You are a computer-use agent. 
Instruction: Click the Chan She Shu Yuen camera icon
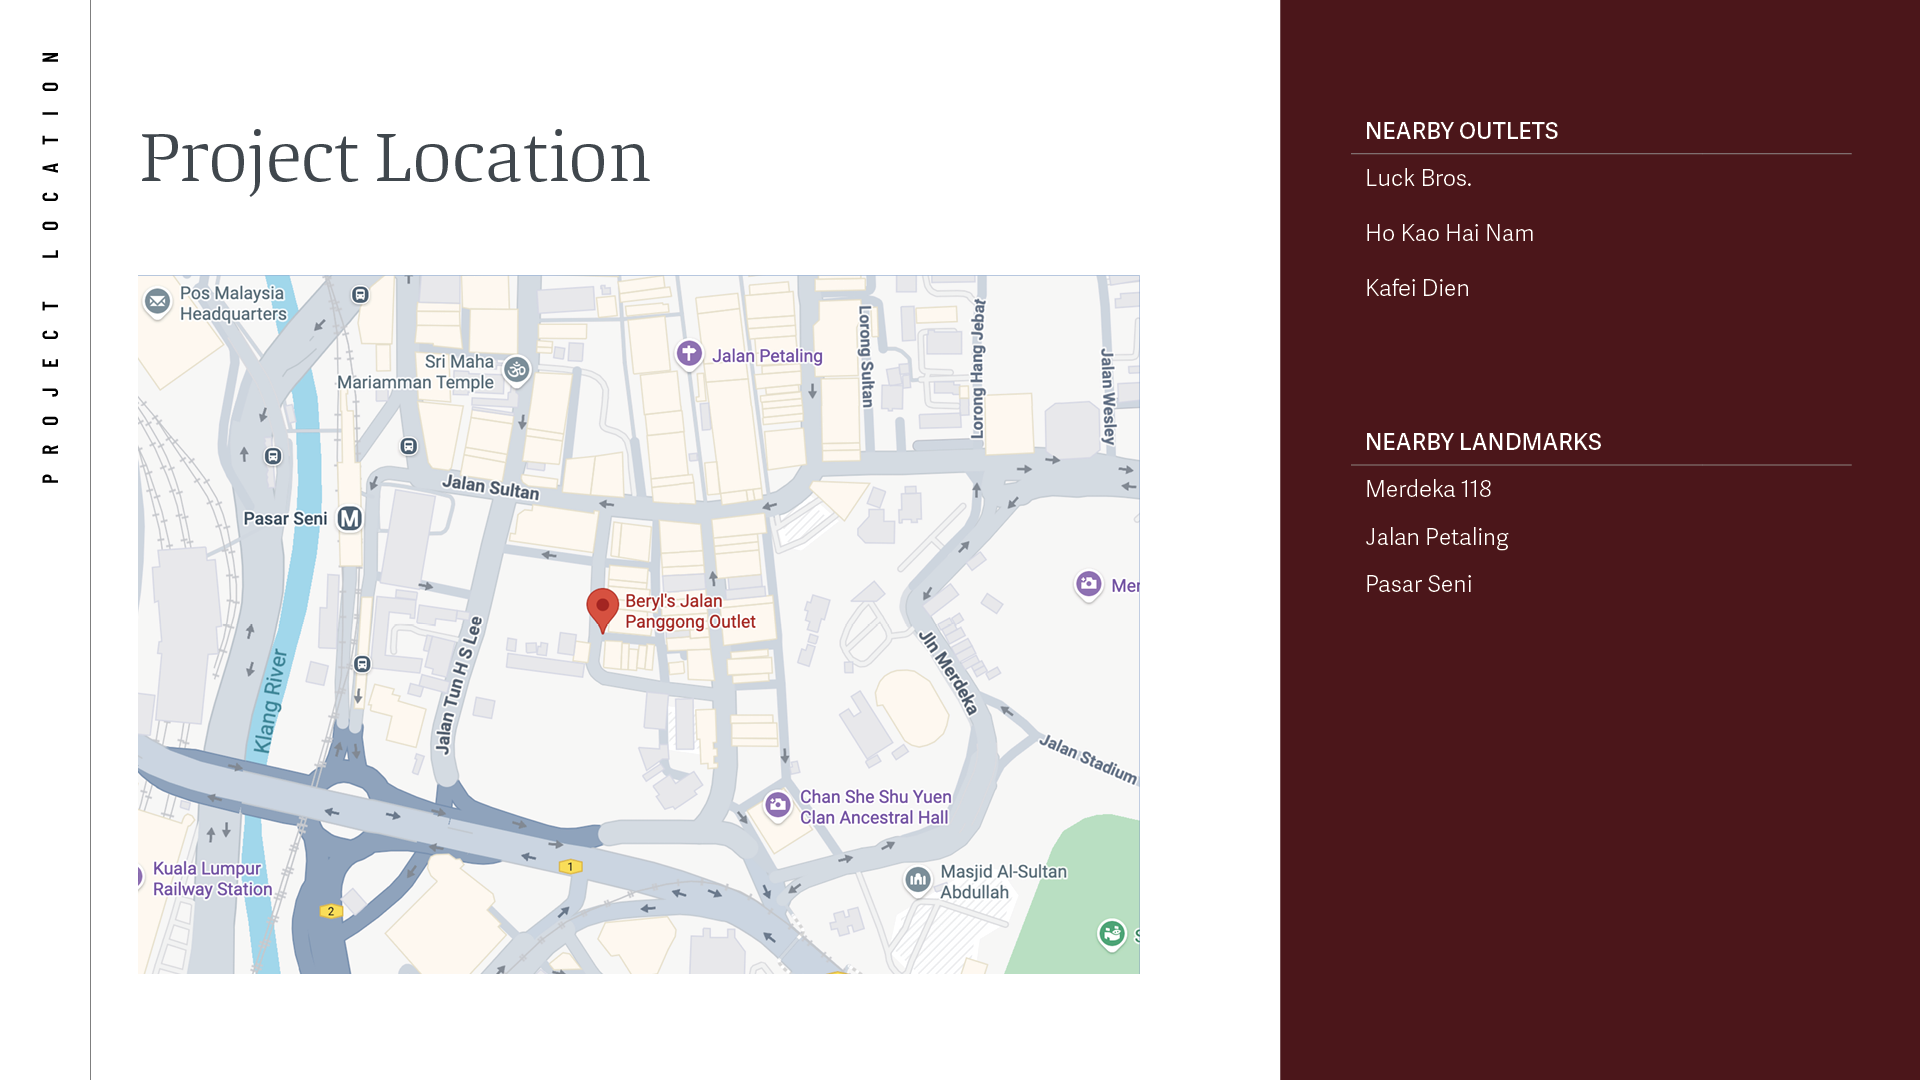pyautogui.click(x=778, y=805)
